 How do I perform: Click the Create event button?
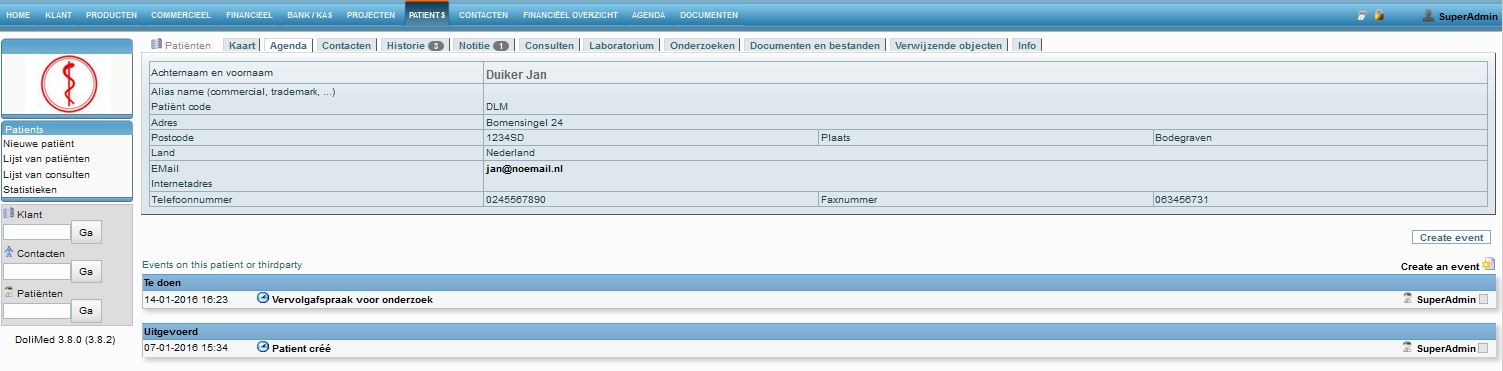[x=1451, y=237]
